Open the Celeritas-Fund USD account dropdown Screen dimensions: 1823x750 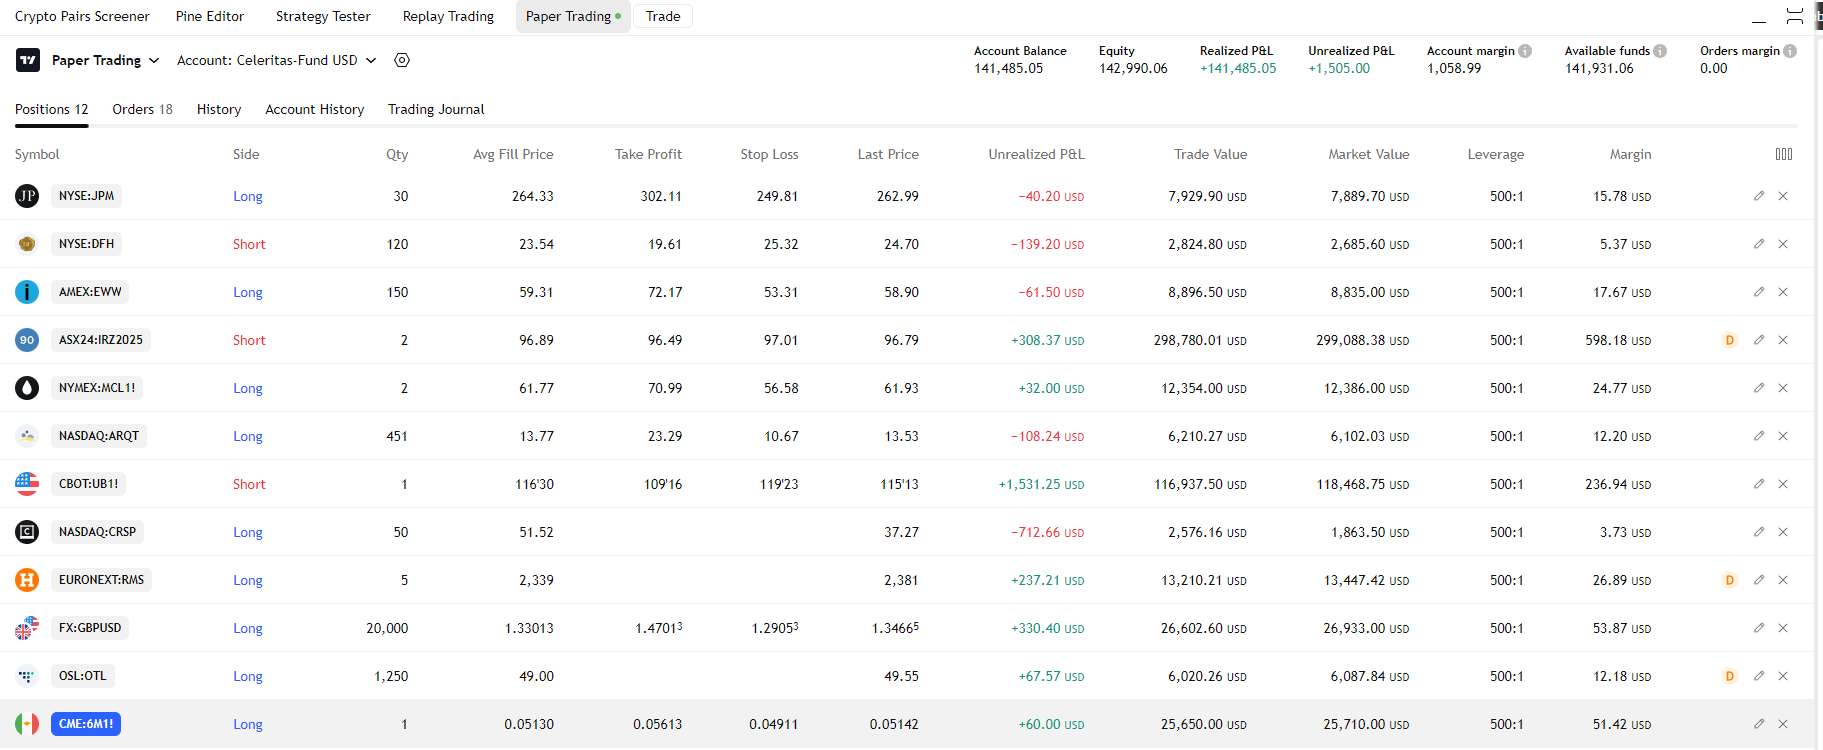(277, 60)
